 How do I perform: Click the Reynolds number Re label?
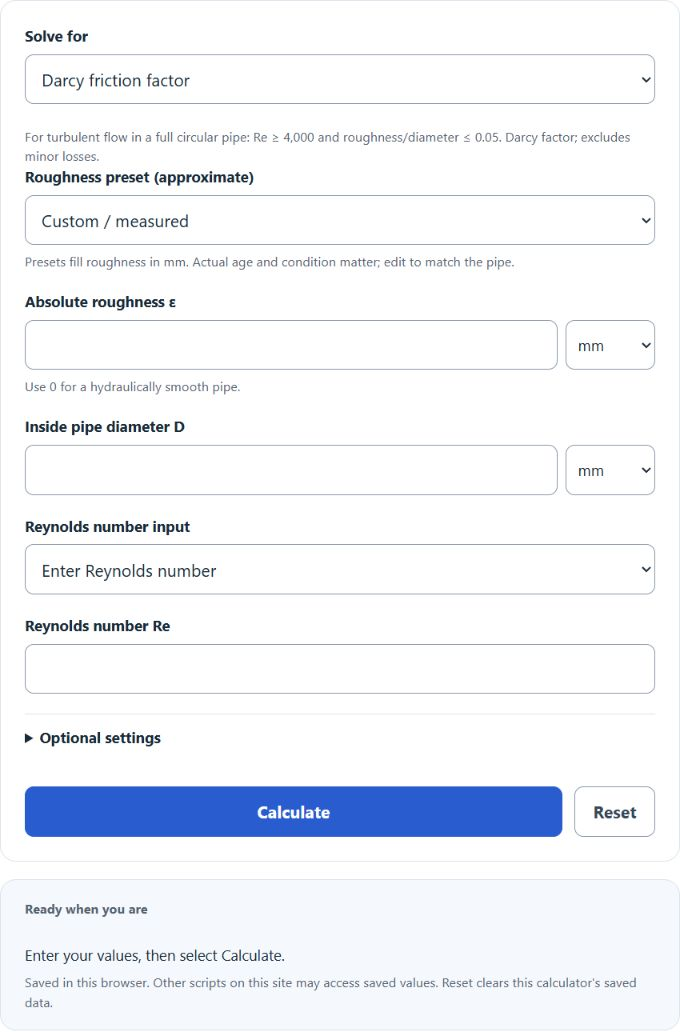tap(97, 626)
